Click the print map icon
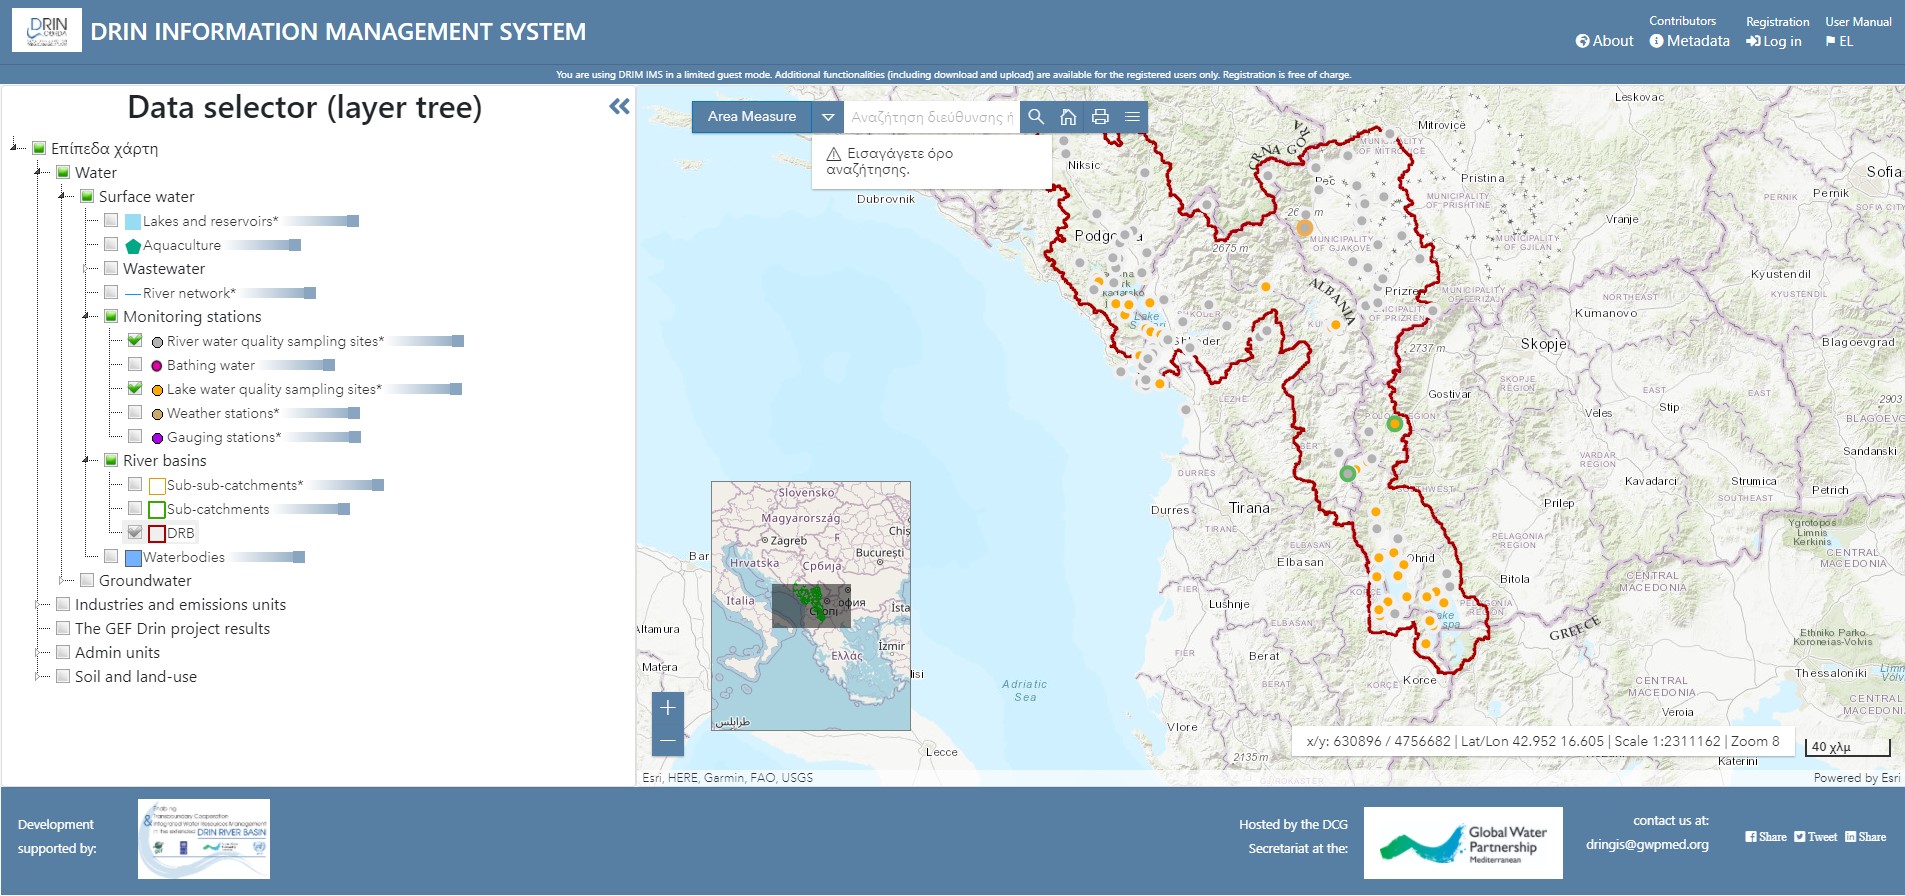Image resolution: width=1905 pixels, height=896 pixels. tap(1100, 117)
